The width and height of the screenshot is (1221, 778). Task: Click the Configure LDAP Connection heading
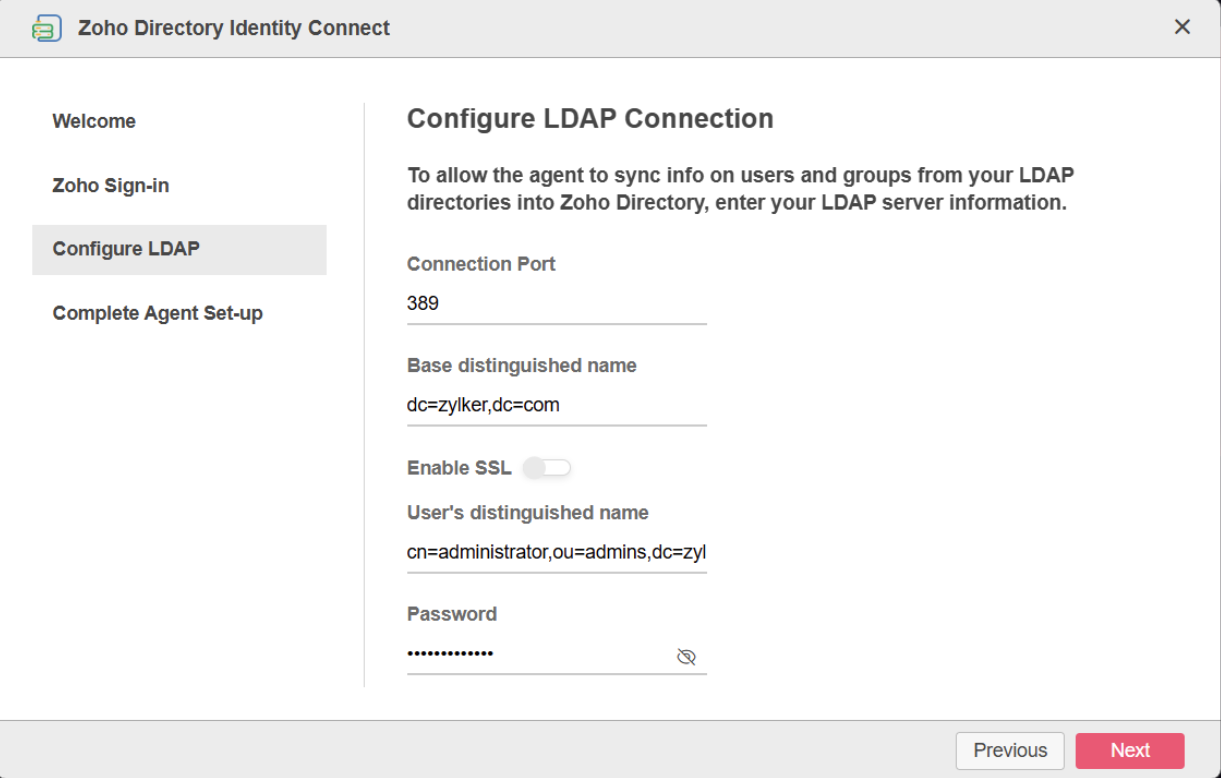590,118
